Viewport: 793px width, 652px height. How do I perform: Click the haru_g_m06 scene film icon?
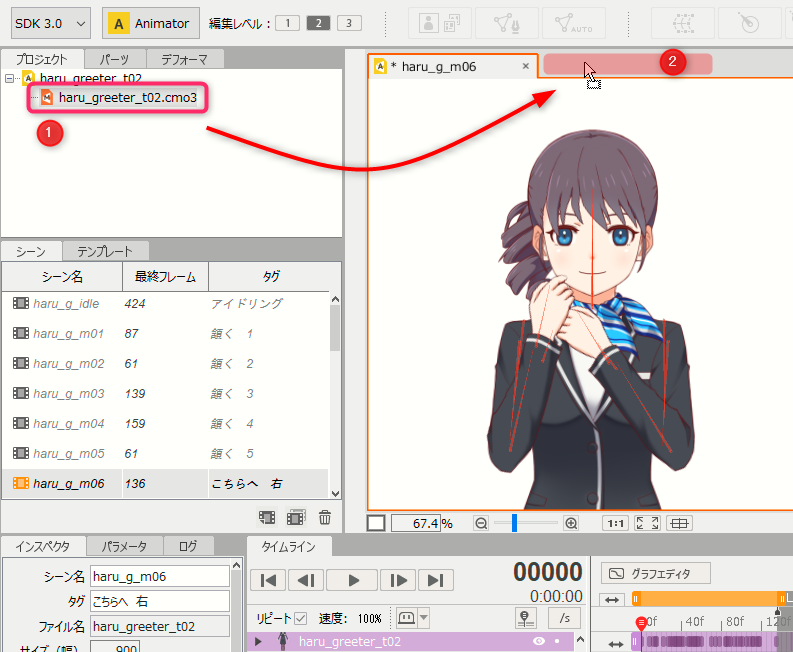pyautogui.click(x=21, y=483)
